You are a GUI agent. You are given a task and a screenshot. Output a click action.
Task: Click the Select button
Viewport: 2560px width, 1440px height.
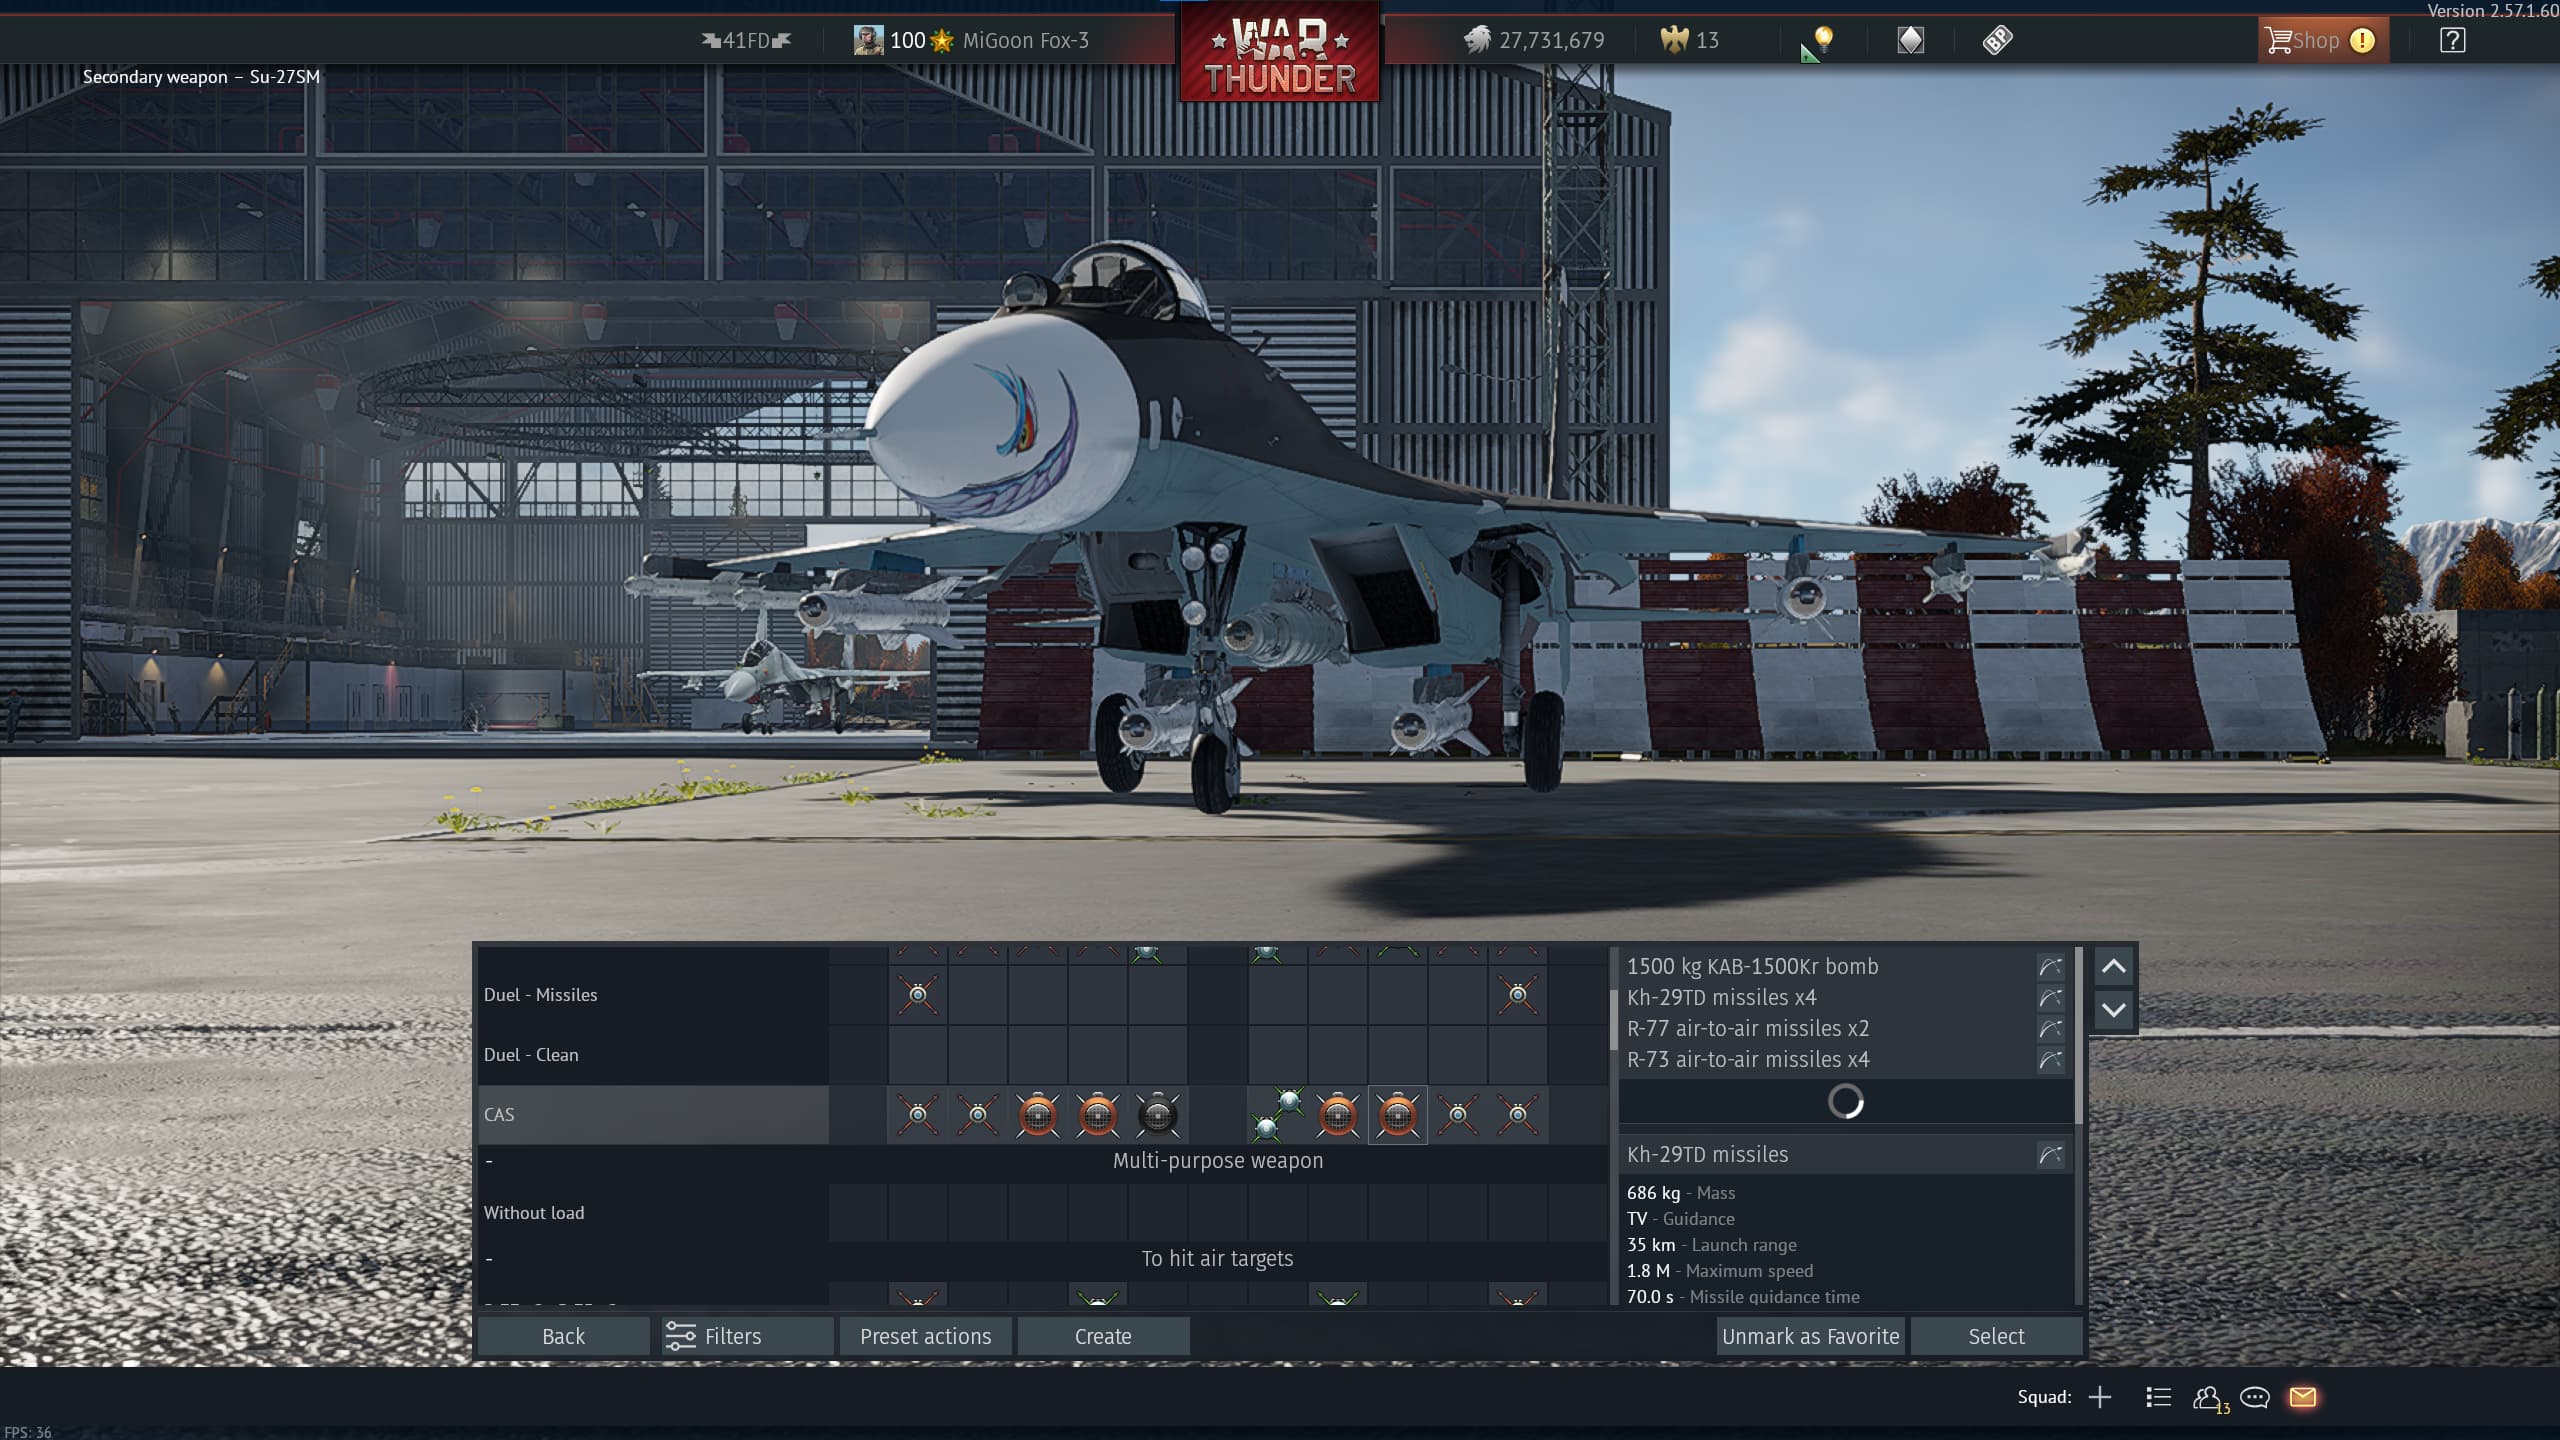coord(1996,1336)
